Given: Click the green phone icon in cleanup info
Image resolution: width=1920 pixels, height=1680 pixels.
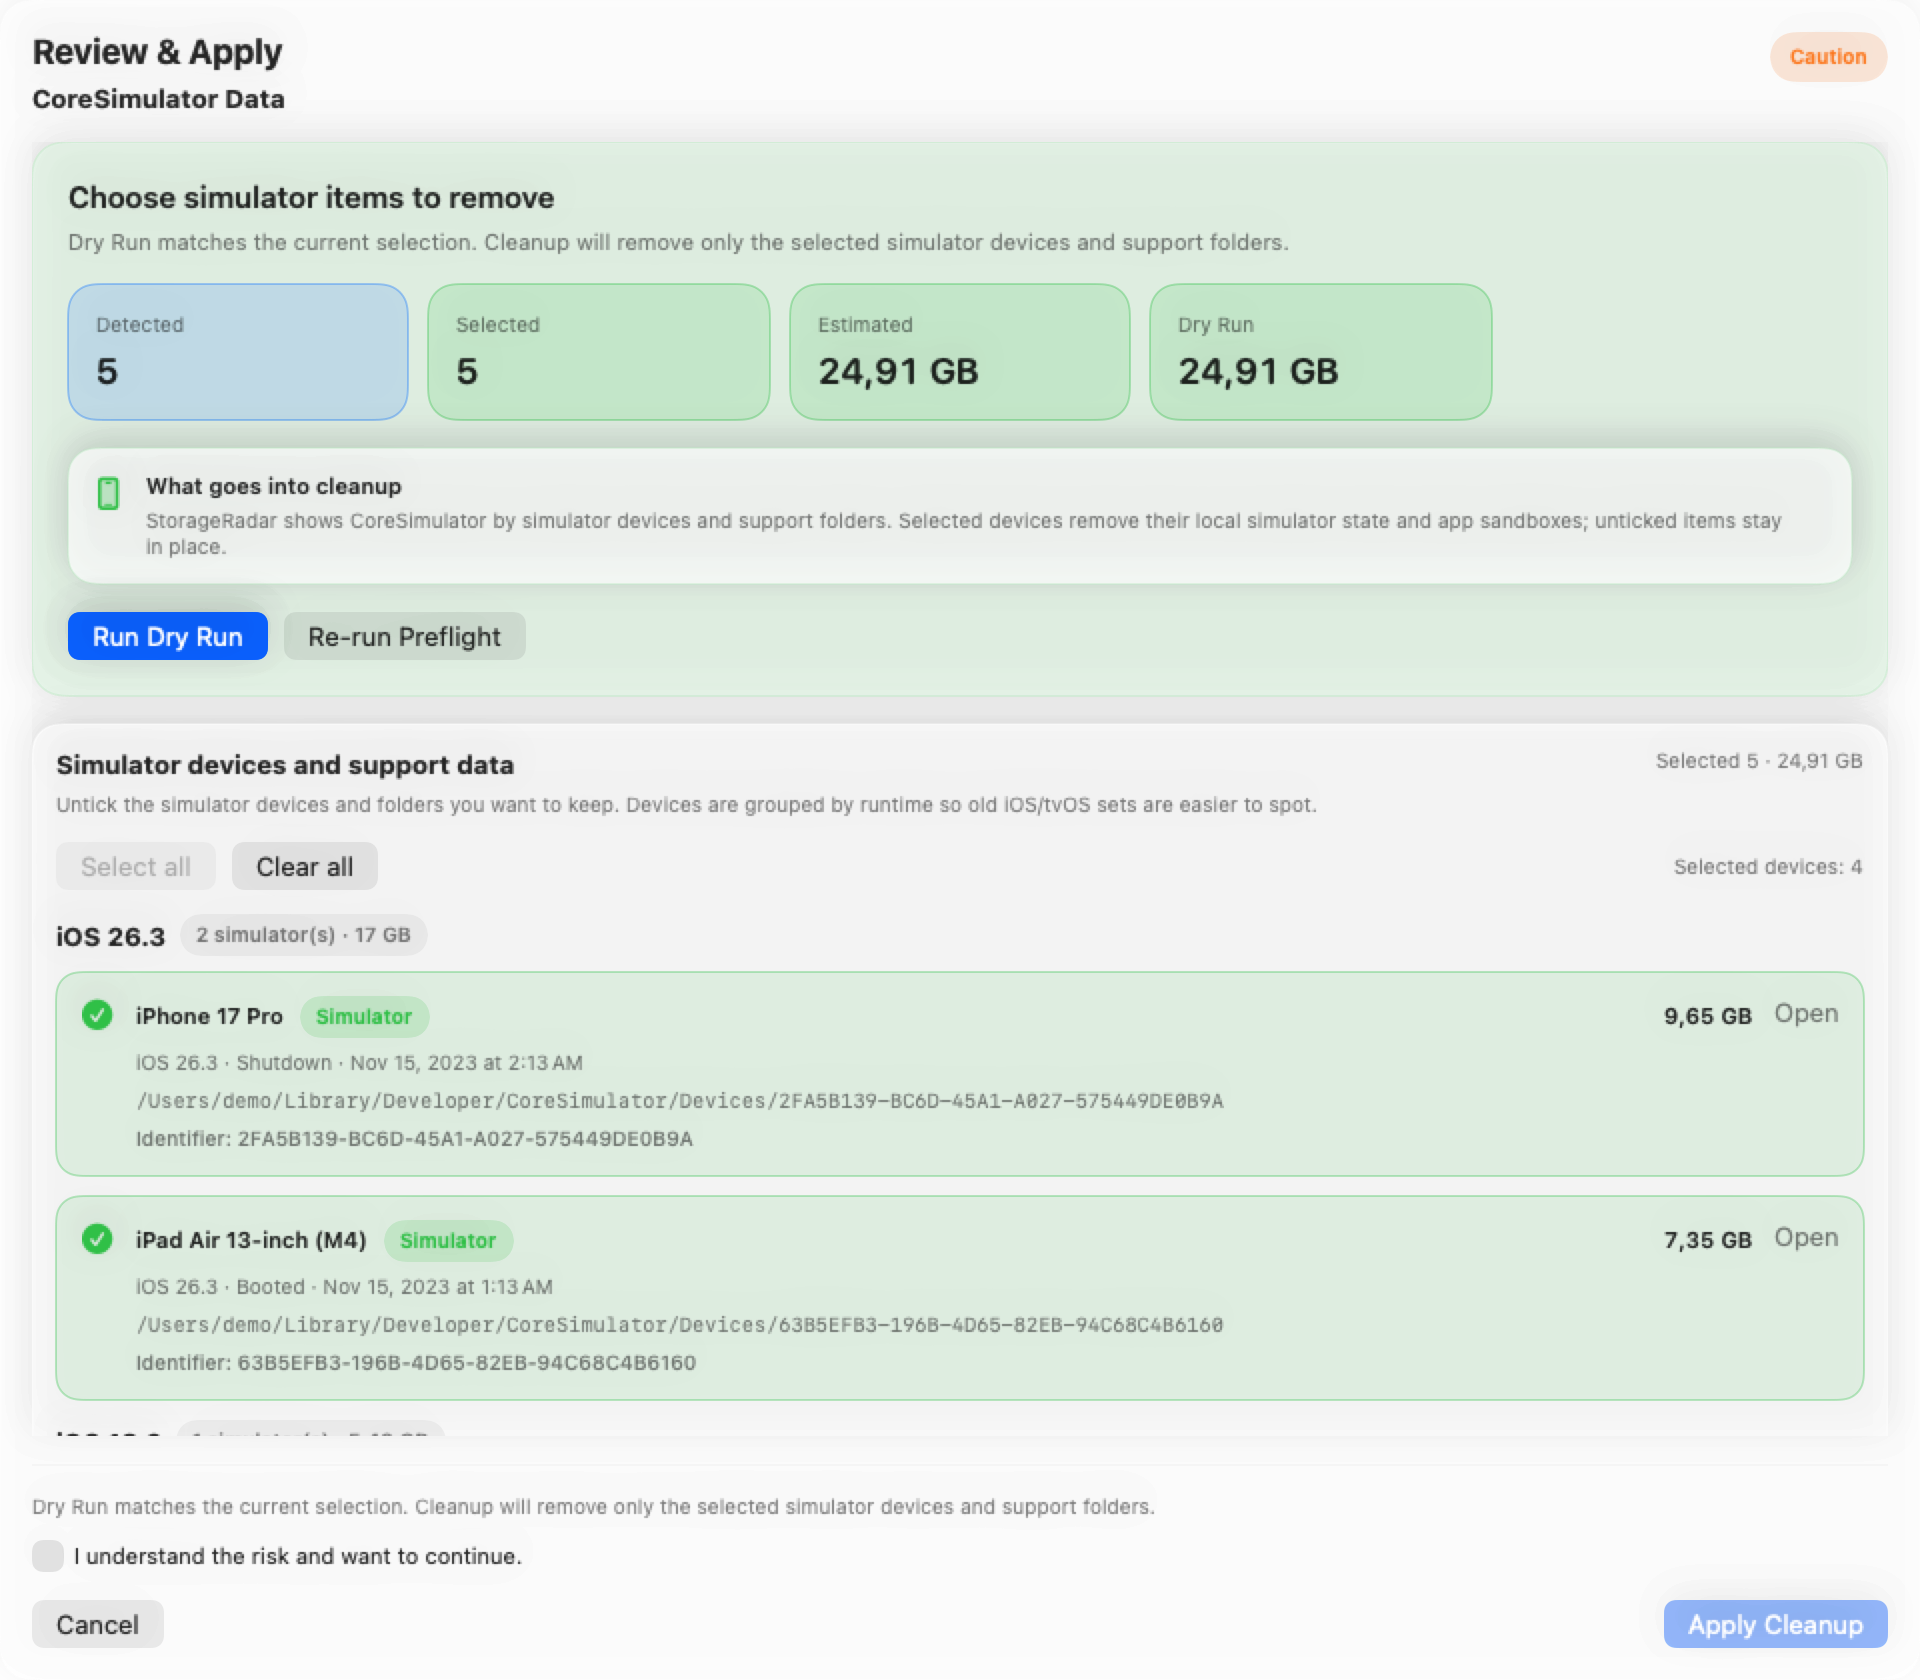Looking at the screenshot, I should click(x=108, y=493).
